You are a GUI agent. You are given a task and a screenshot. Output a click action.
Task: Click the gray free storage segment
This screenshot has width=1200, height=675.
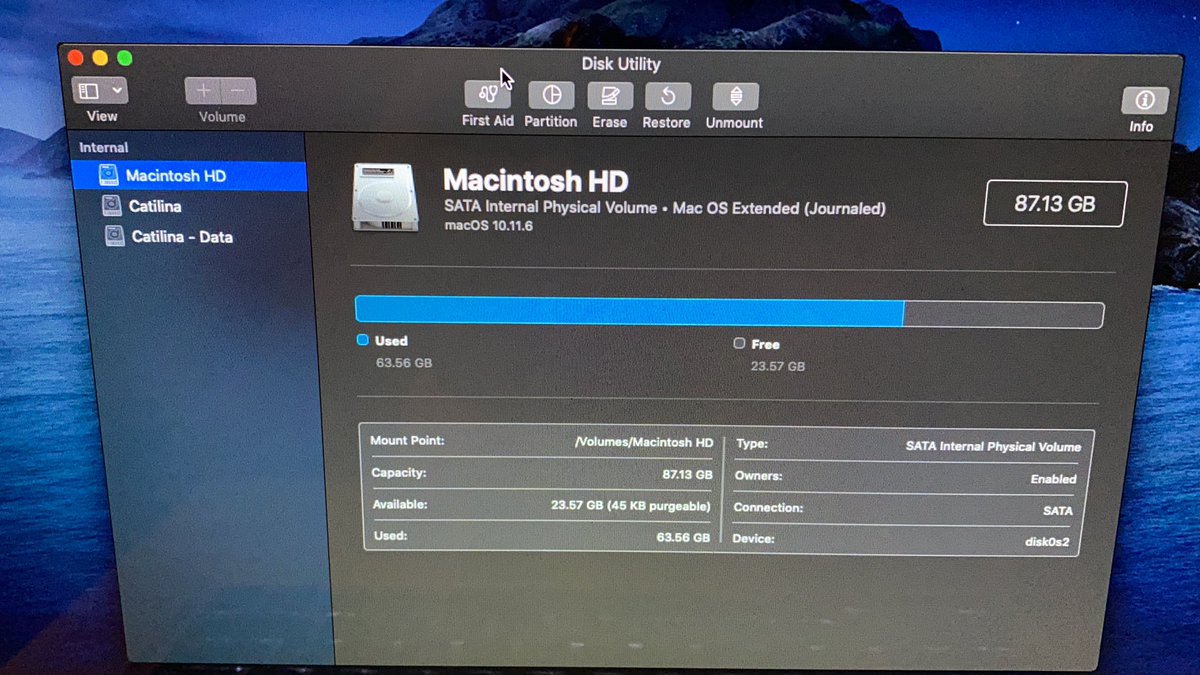tap(1003, 314)
